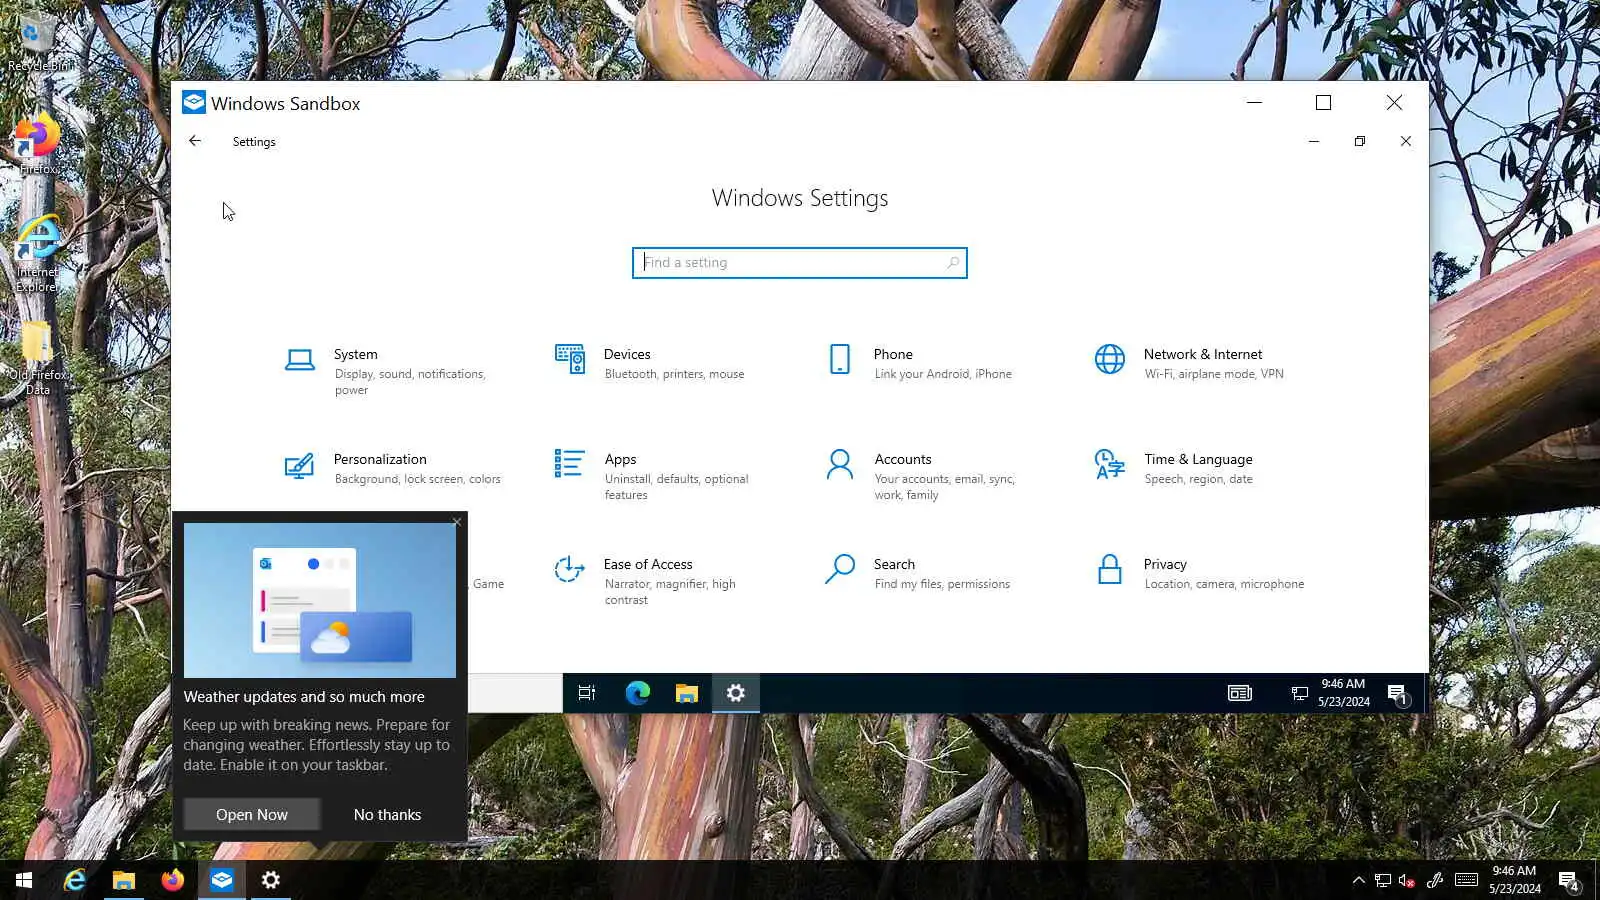Select the Old Firefox Data folder
Screen dimensions: 1600x900
tap(38, 358)
